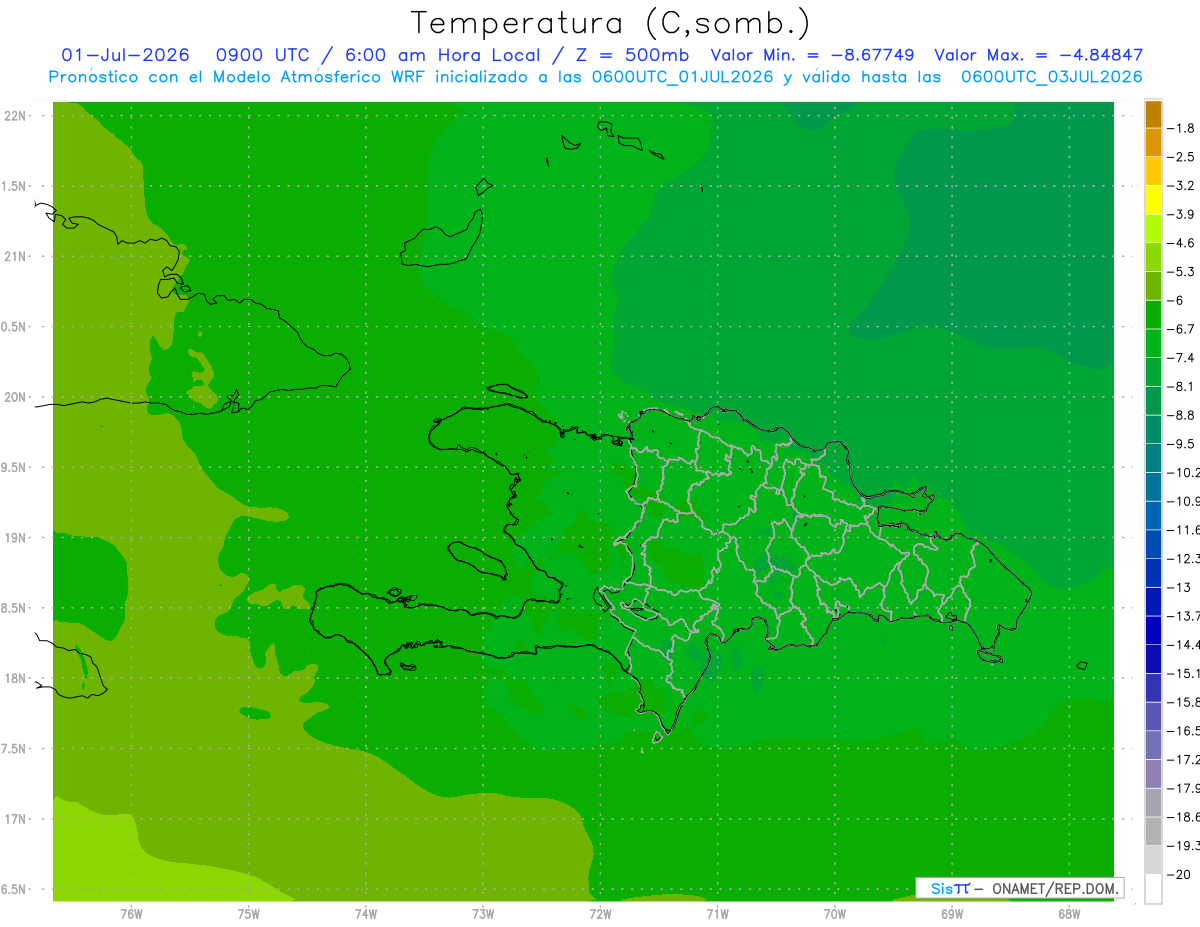Click the "Valor Min. = -8.67749" readout
Viewport: 1200px width, 927px height.
coord(812,55)
